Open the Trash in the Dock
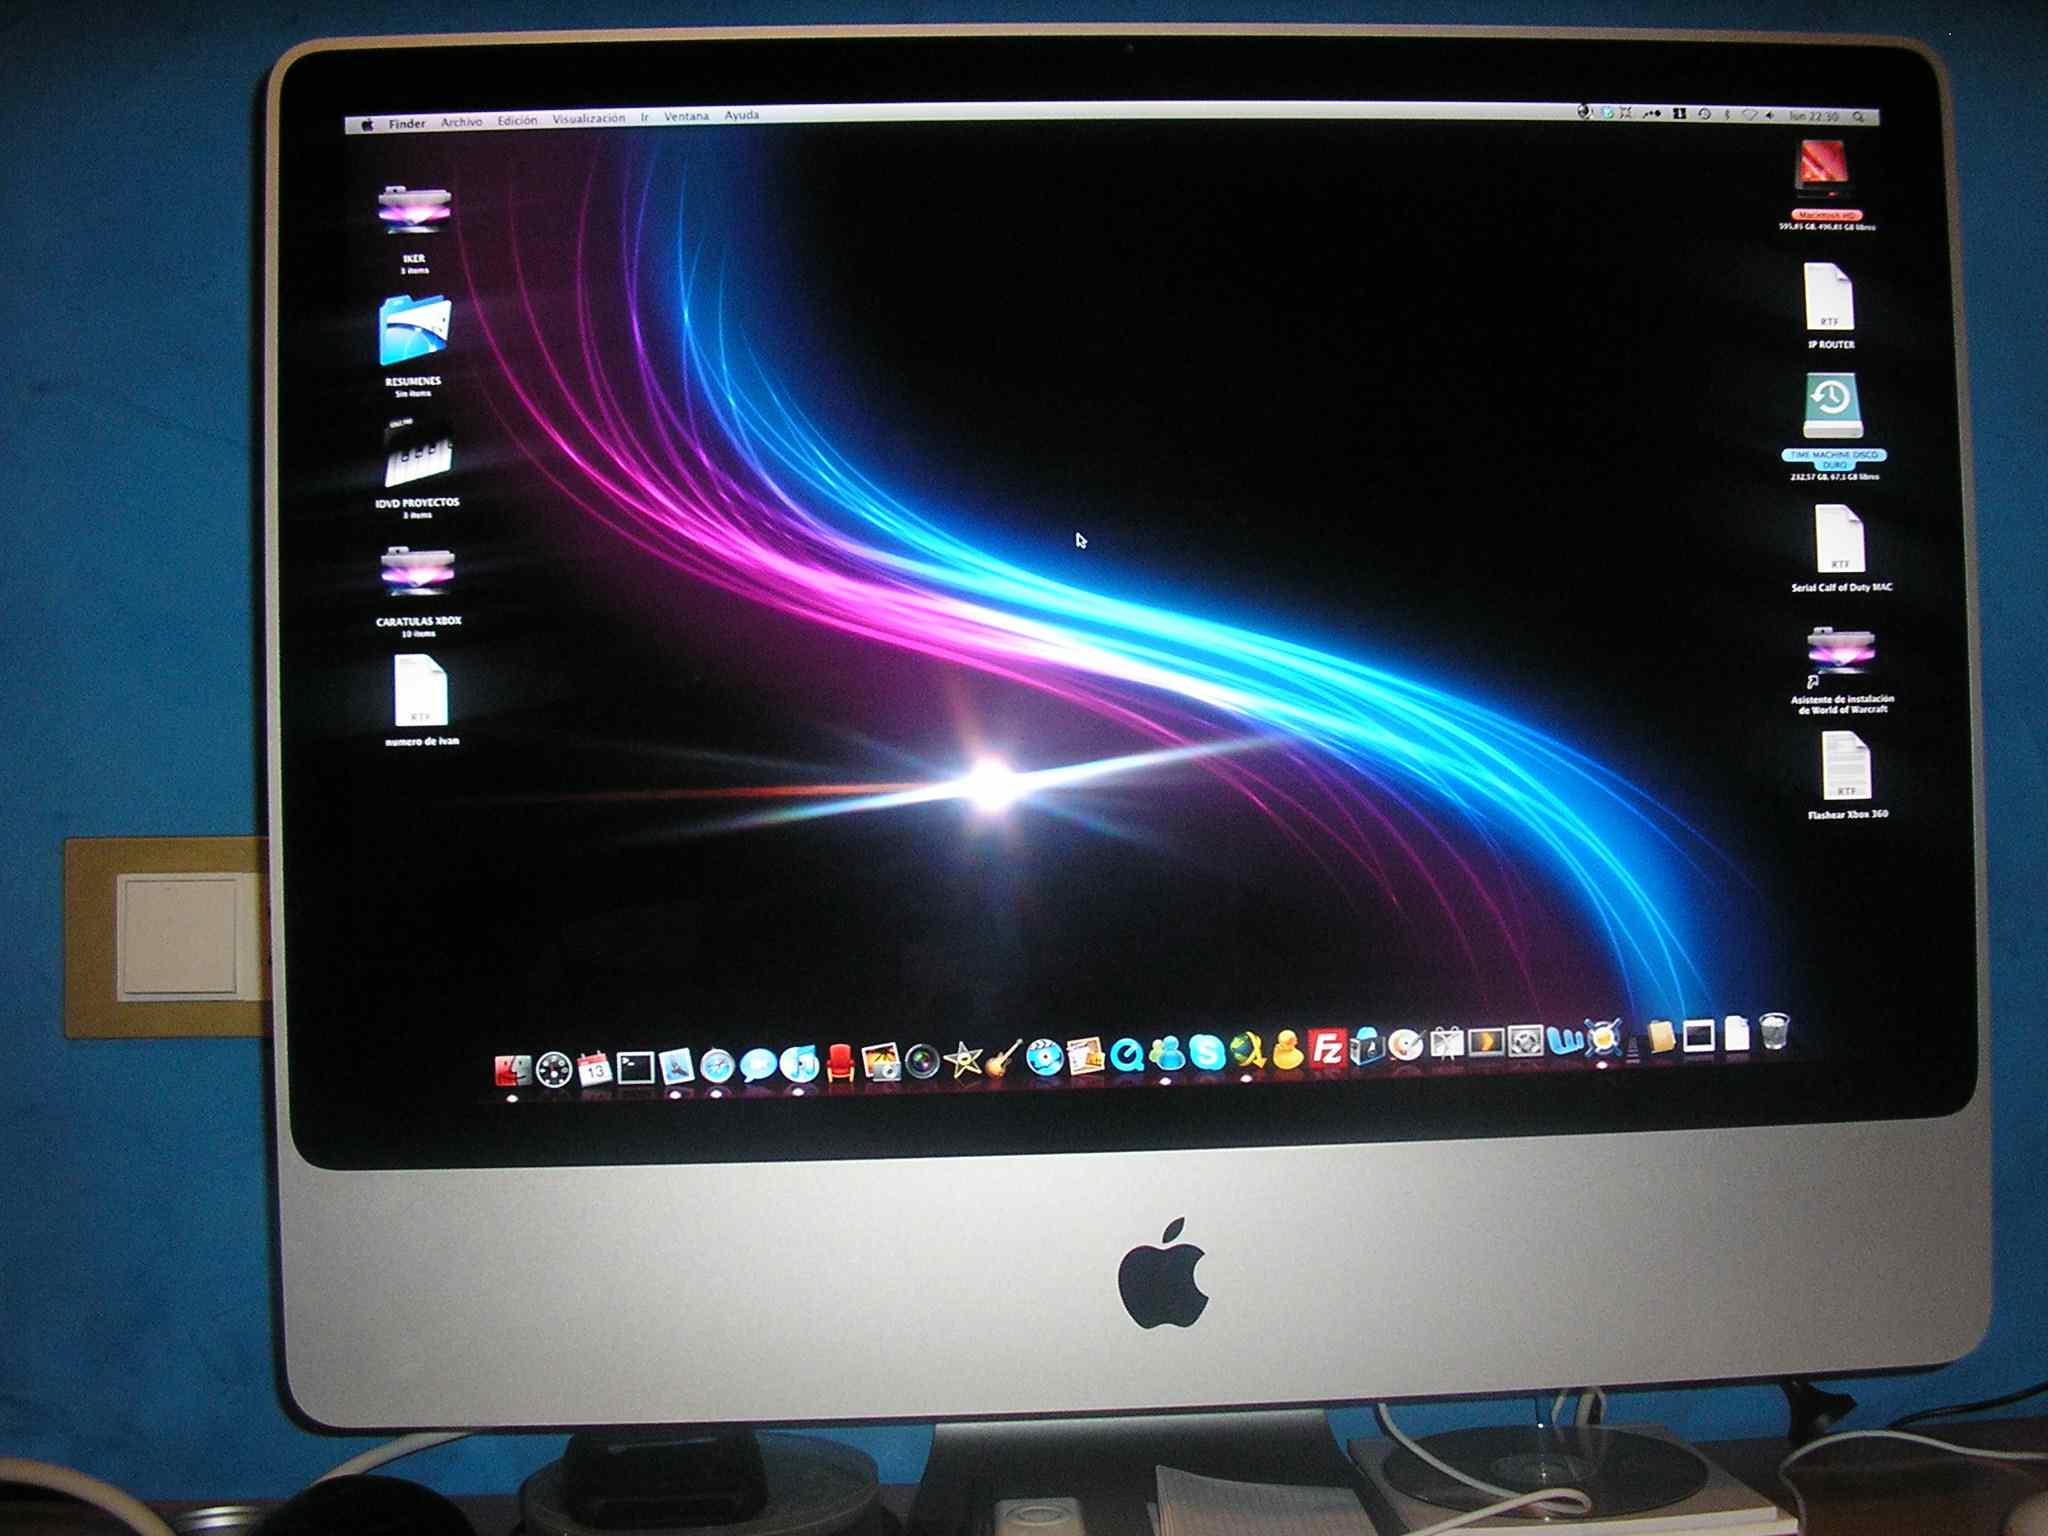2048x1536 pixels. coord(1773,1031)
